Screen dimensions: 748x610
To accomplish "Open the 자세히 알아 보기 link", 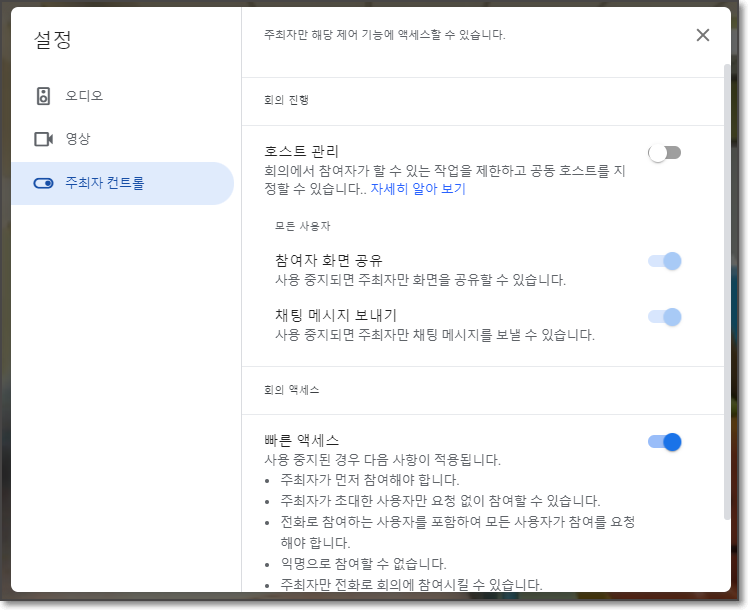I will tap(418, 189).
